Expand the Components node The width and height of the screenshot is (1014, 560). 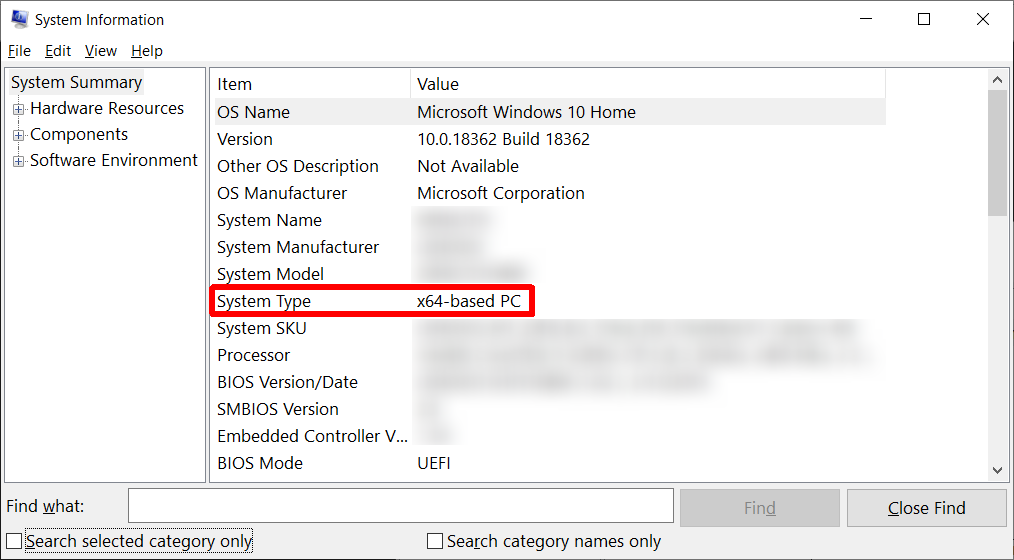point(18,135)
